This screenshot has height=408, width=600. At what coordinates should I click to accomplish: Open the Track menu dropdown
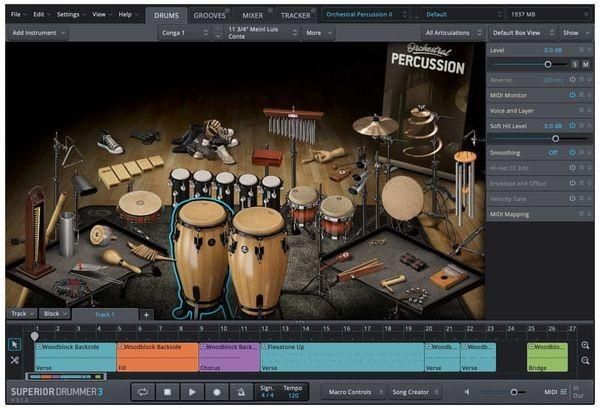(x=22, y=314)
